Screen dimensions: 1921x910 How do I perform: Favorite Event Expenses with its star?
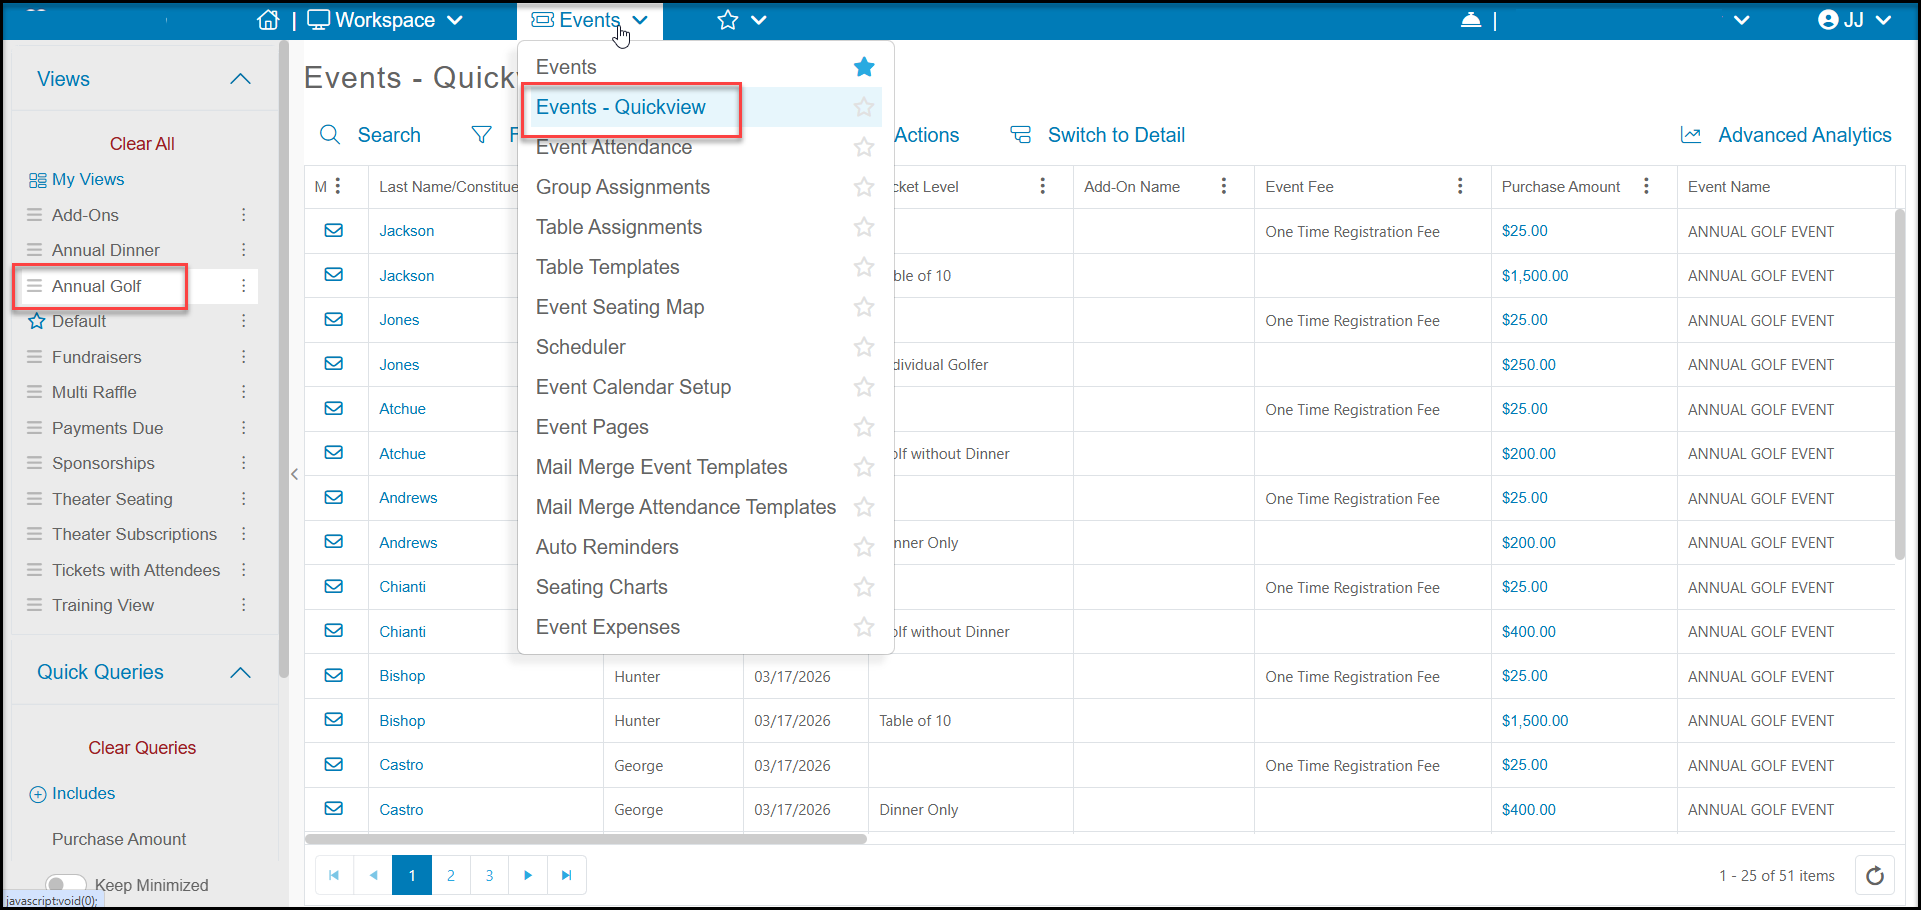pyautogui.click(x=864, y=627)
